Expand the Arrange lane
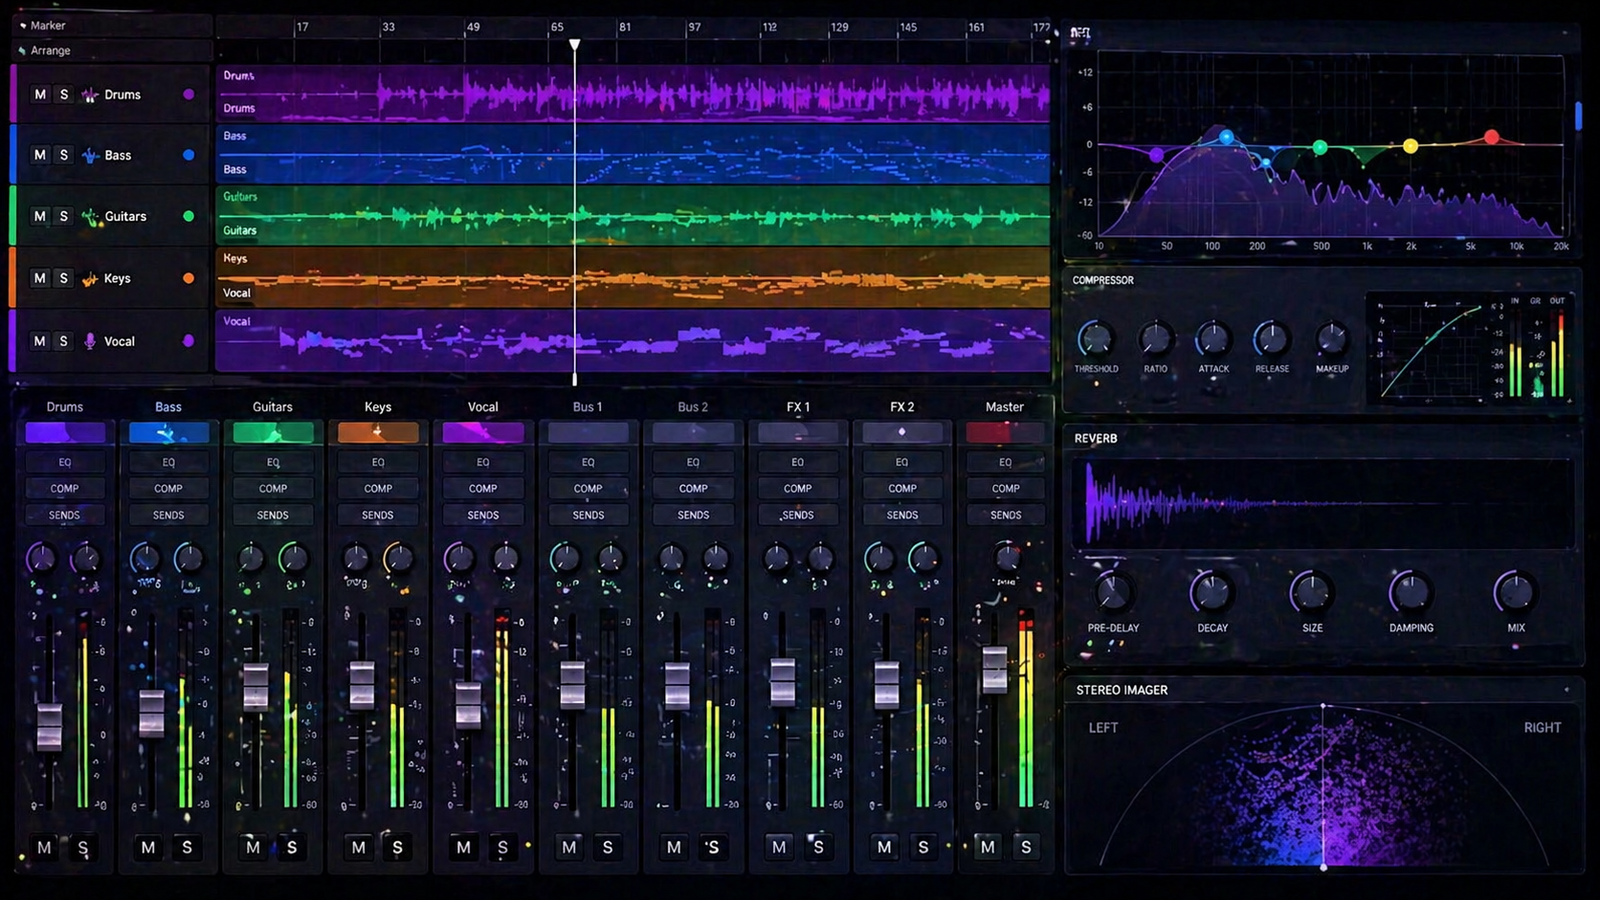The width and height of the screenshot is (1600, 900). [23, 50]
